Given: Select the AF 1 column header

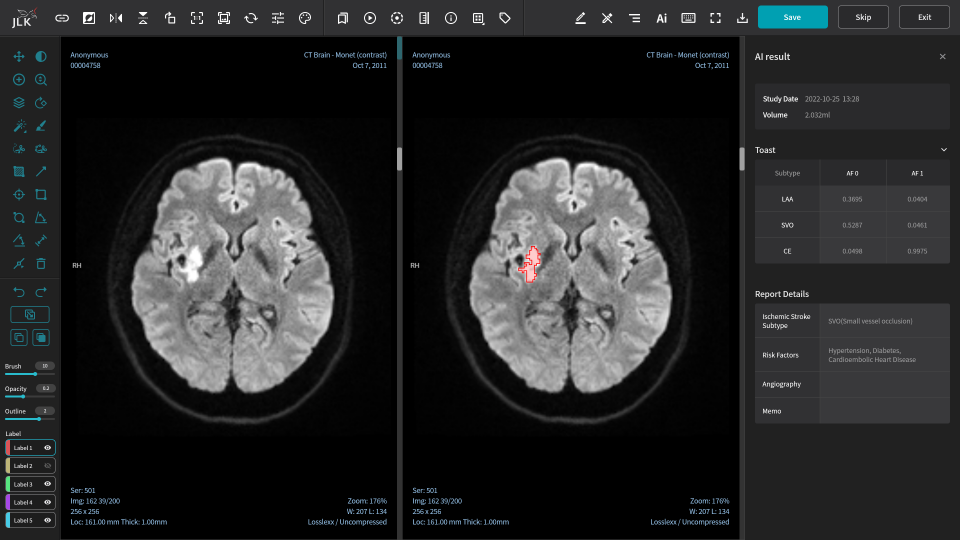Looking at the screenshot, I should pyautogui.click(x=917, y=173).
